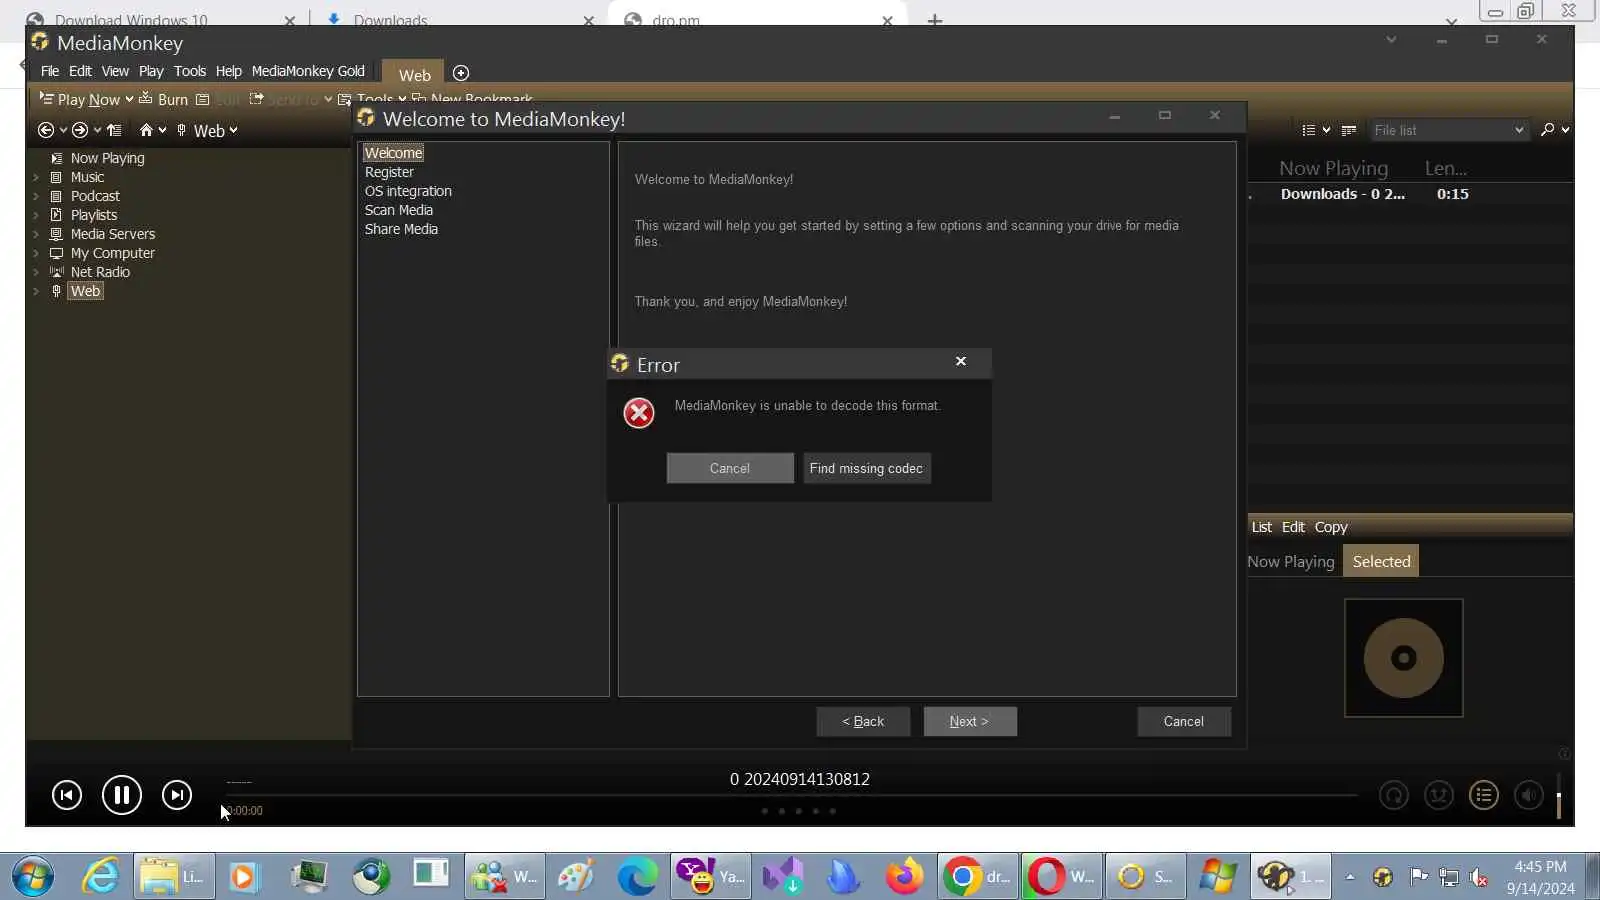
Task: Select the Downloads - 0 2... track row
Action: click(1410, 194)
